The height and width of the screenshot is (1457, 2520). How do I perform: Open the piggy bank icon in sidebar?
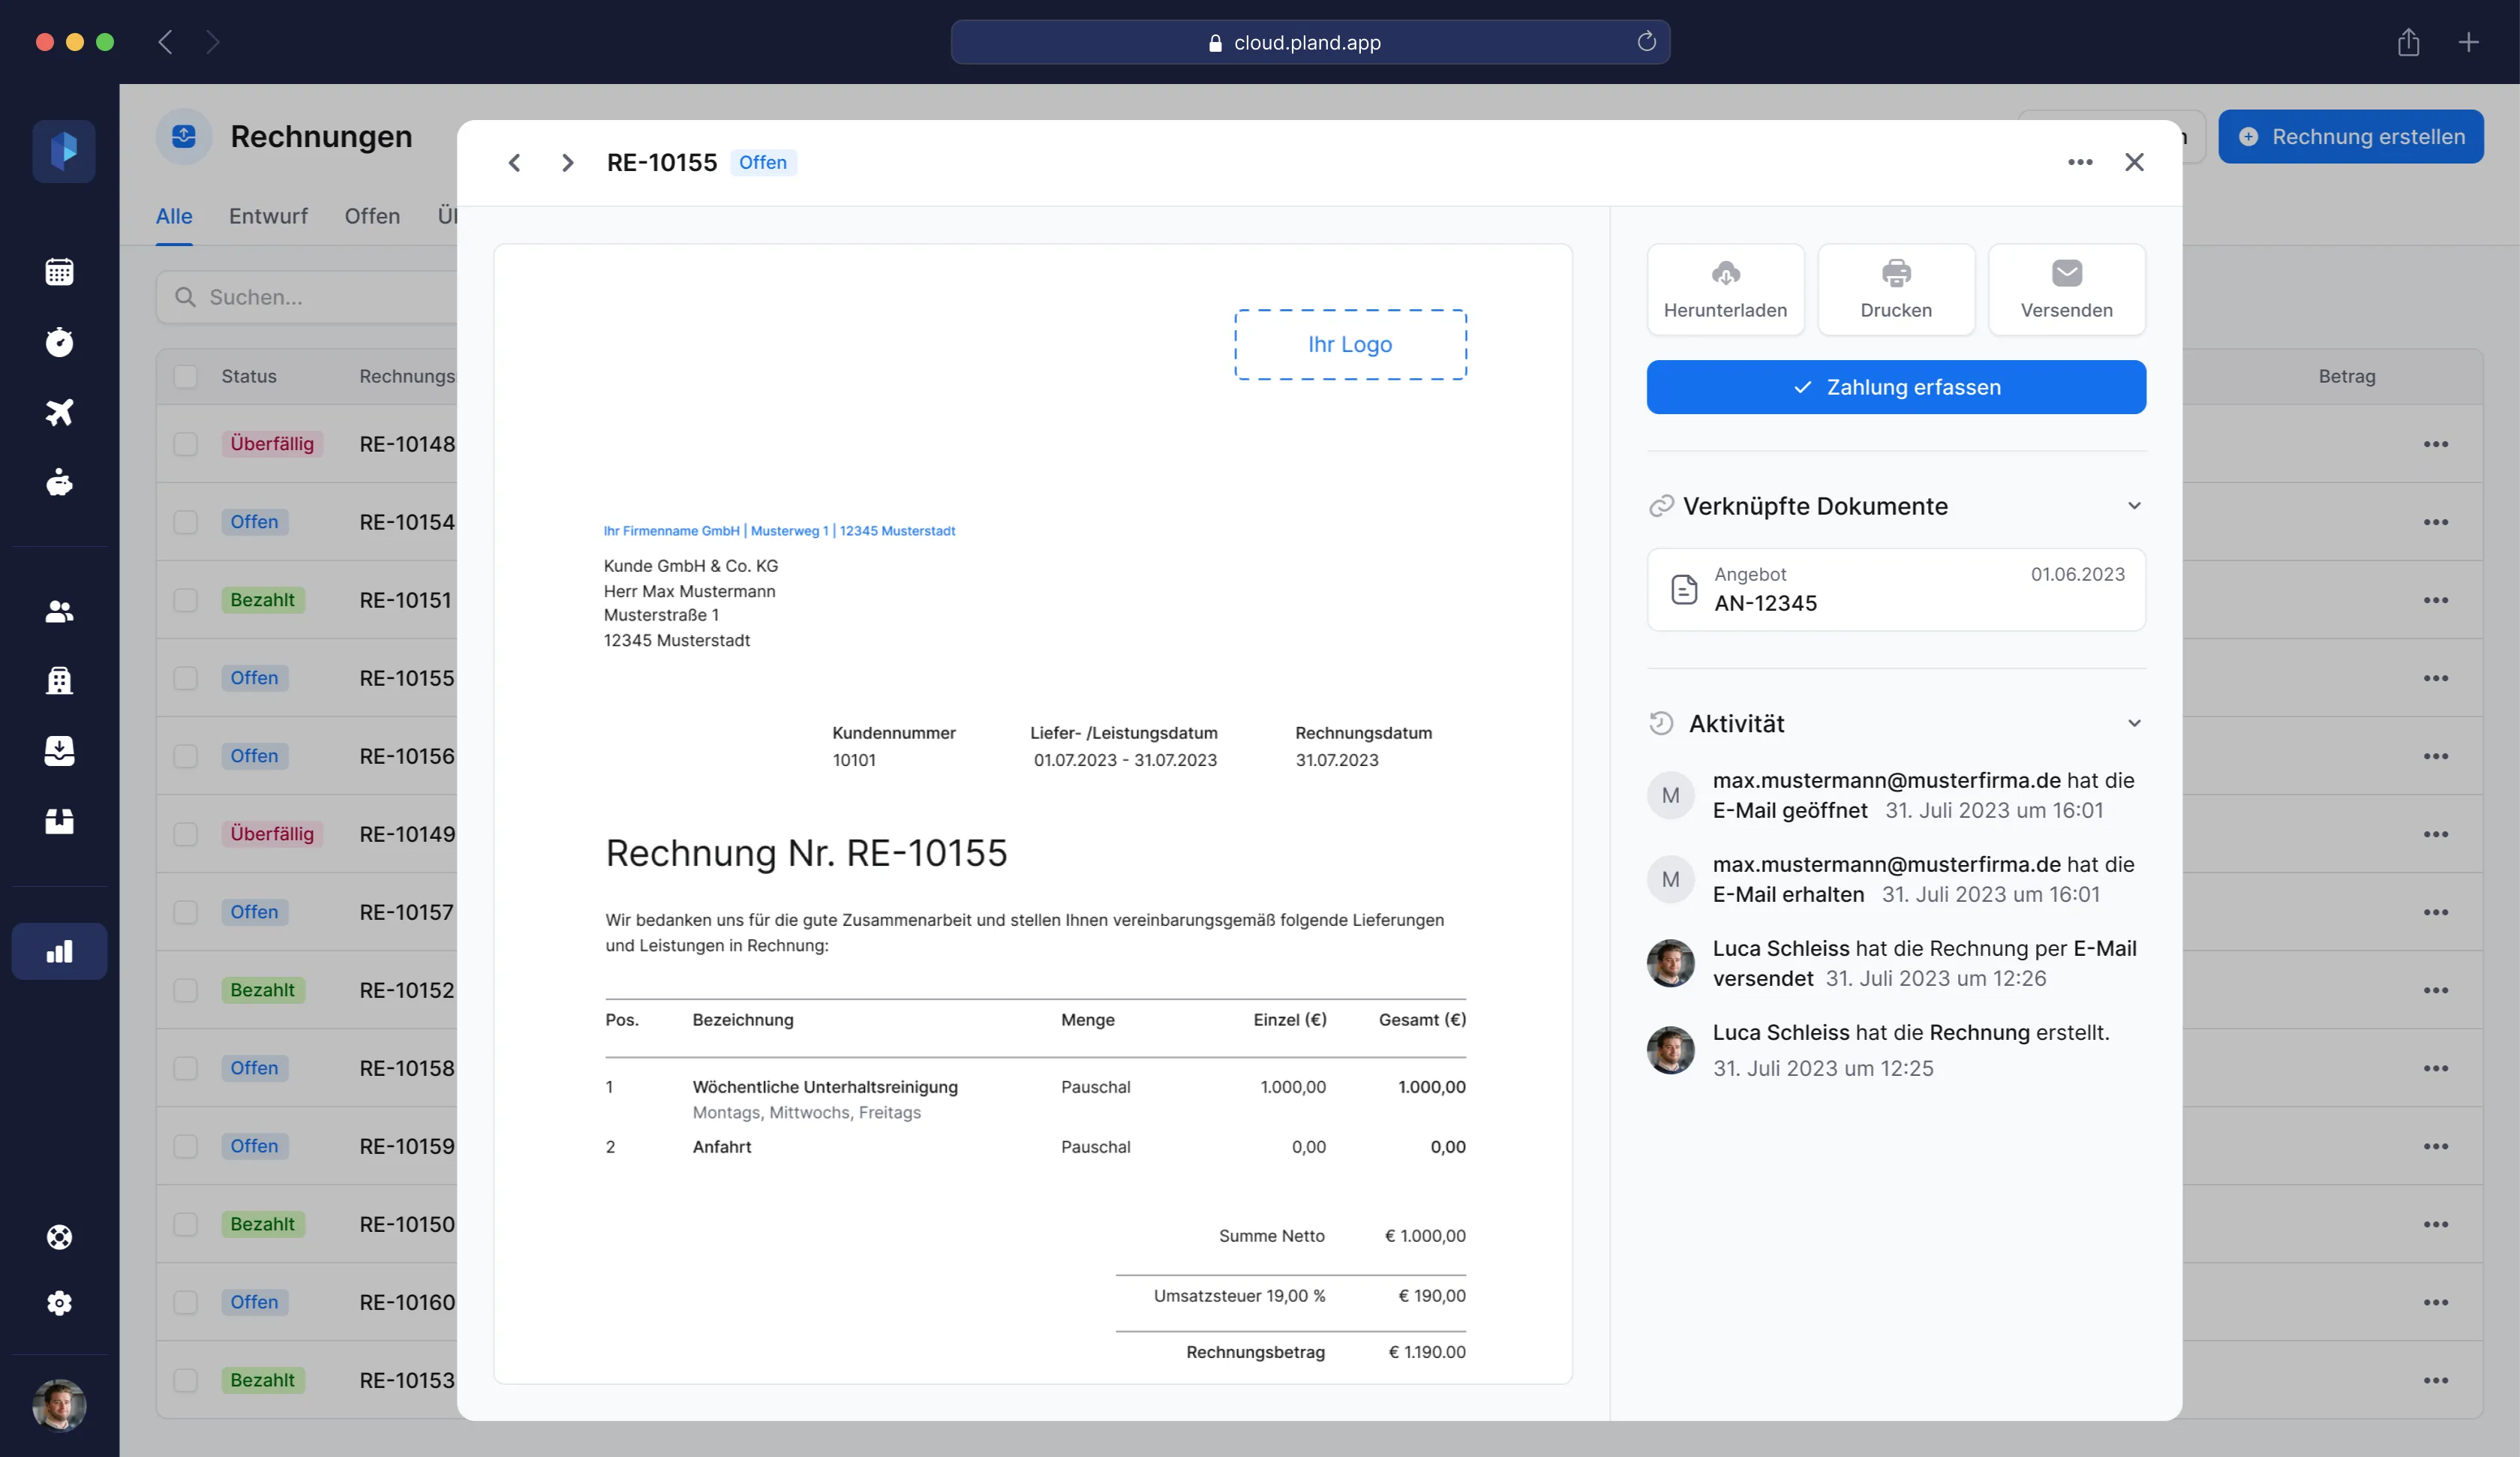tap(59, 482)
